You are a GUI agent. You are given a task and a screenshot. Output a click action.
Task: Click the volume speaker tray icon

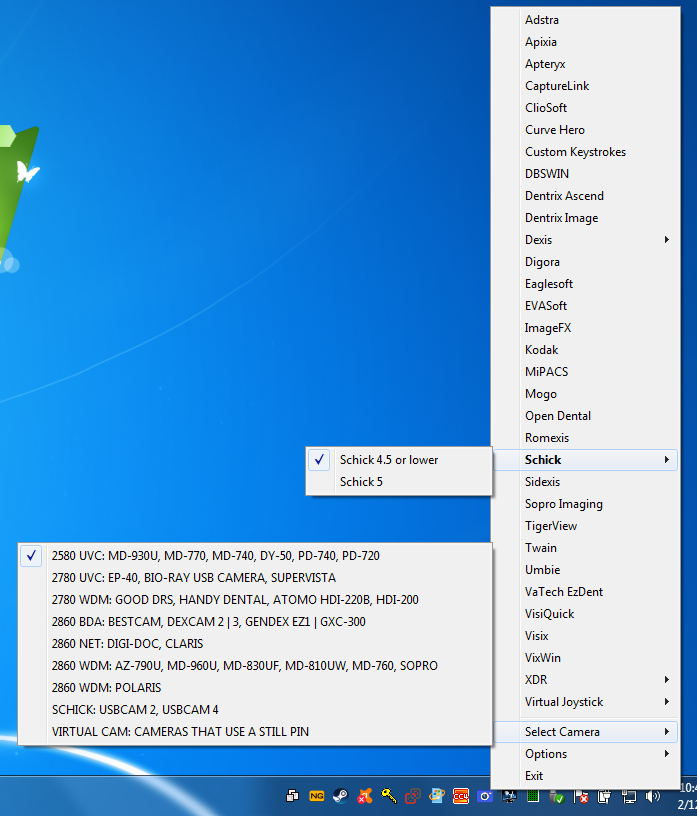[x=653, y=796]
